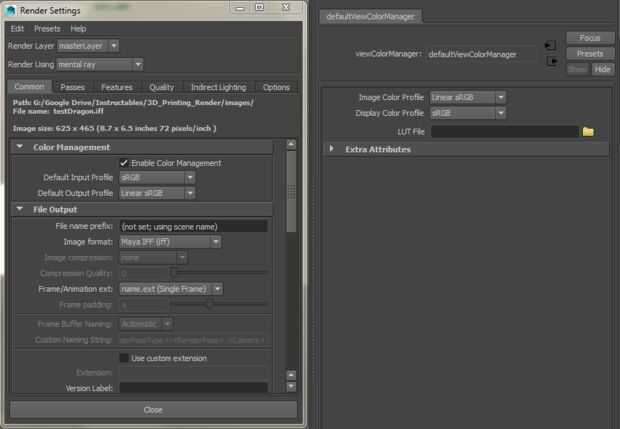Screen dimensions: 620x429
Task: Click the File name prefix field
Action: 193,227
